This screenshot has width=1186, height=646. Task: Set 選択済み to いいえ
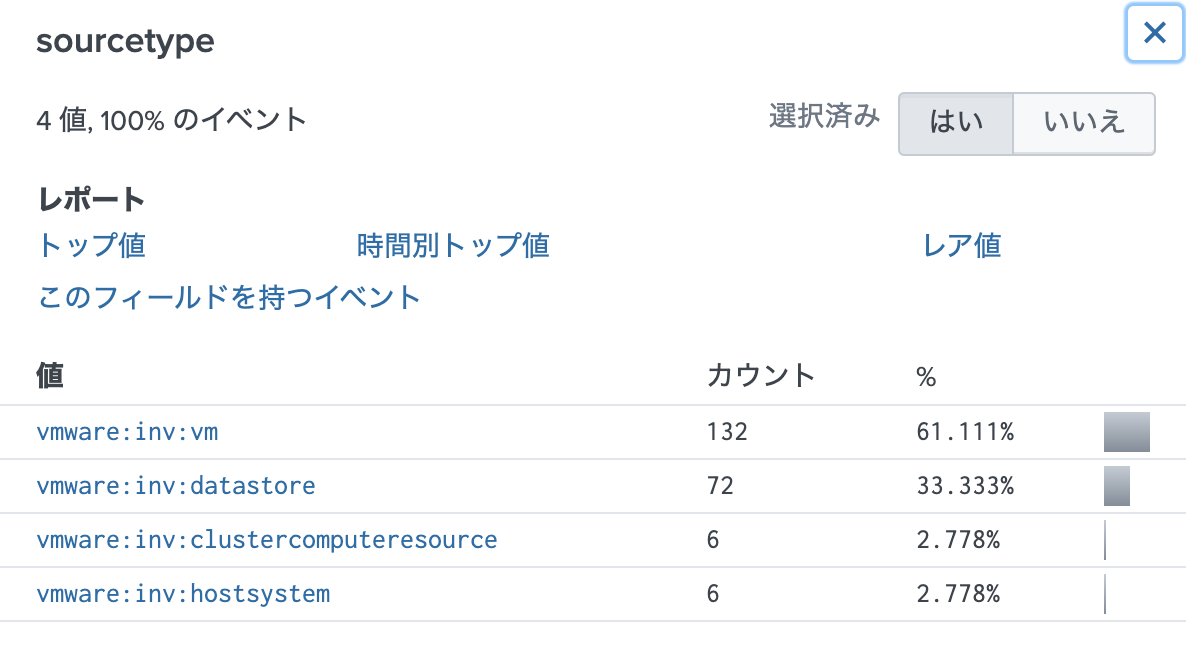(x=1084, y=123)
